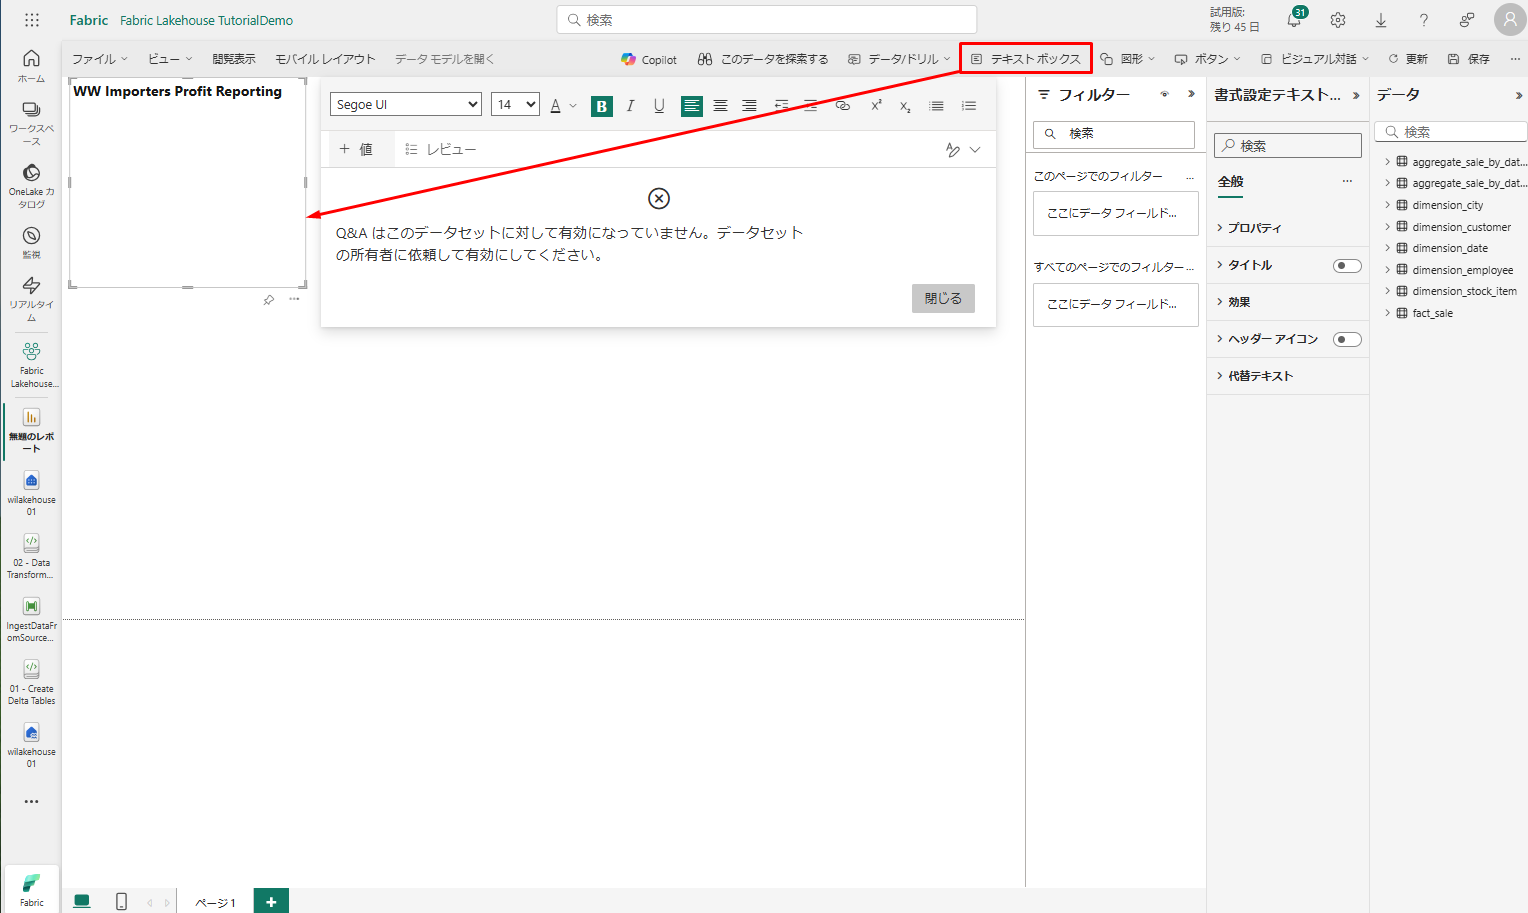Focus the top 検索 search box
The image size is (1528, 913).
pos(767,20)
